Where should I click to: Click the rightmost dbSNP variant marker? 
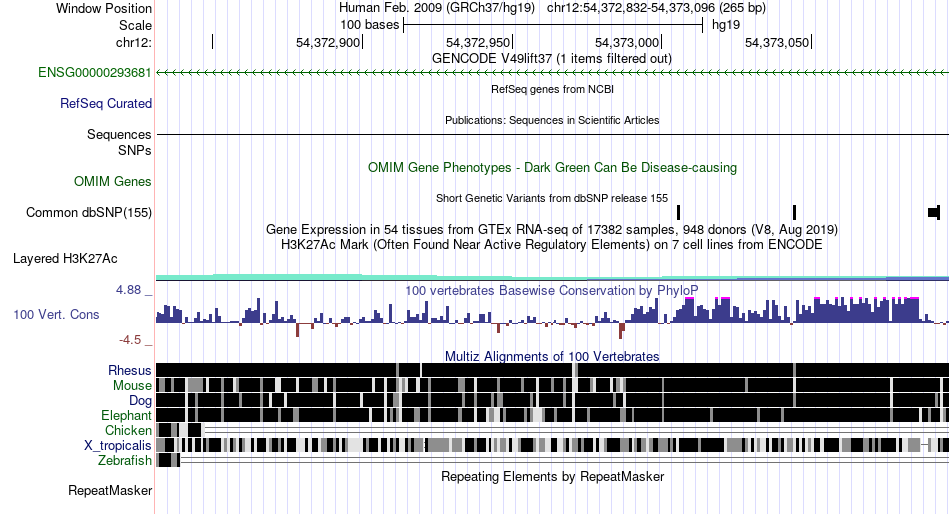pyautogui.click(x=934, y=213)
